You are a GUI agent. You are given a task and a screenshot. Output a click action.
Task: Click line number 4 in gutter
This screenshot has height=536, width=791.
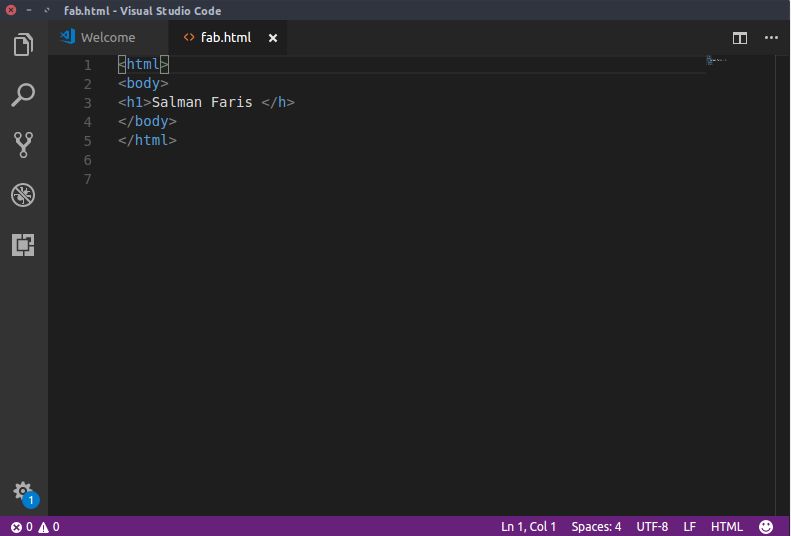pos(88,122)
